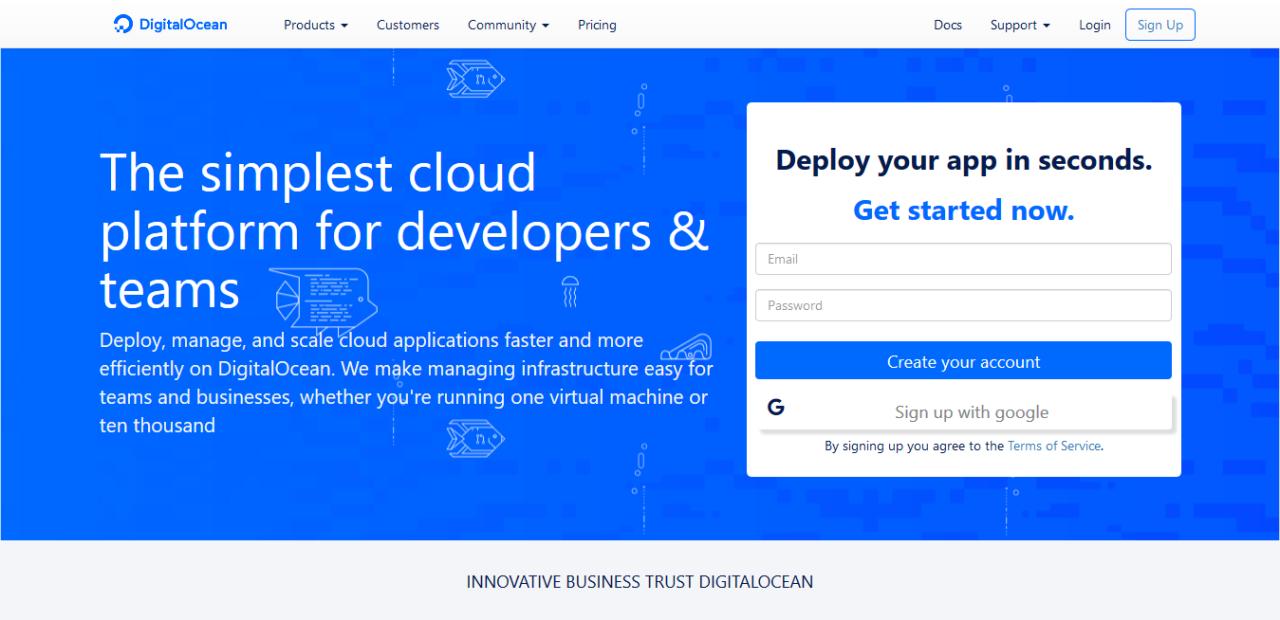Expand the Products dropdown menu
The image size is (1280, 620).
(x=315, y=25)
